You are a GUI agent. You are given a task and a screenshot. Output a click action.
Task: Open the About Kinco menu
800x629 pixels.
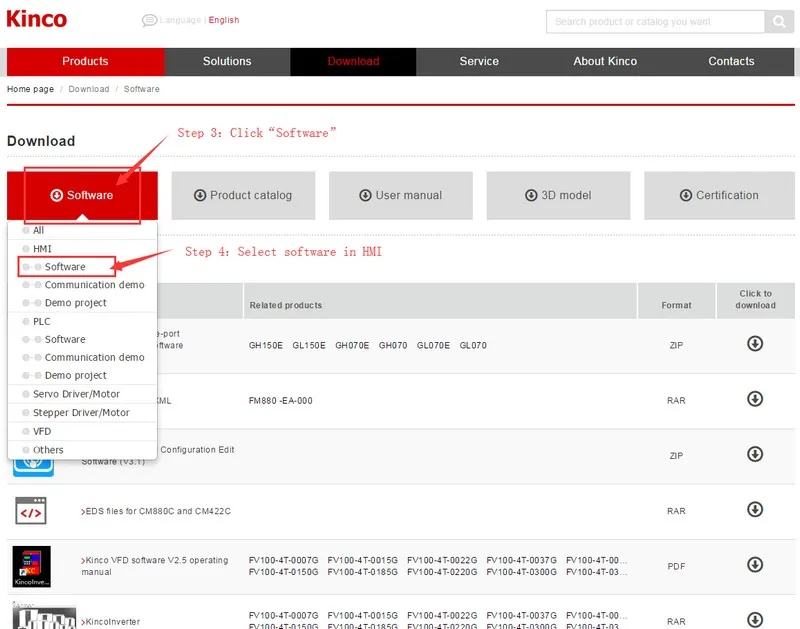[605, 62]
